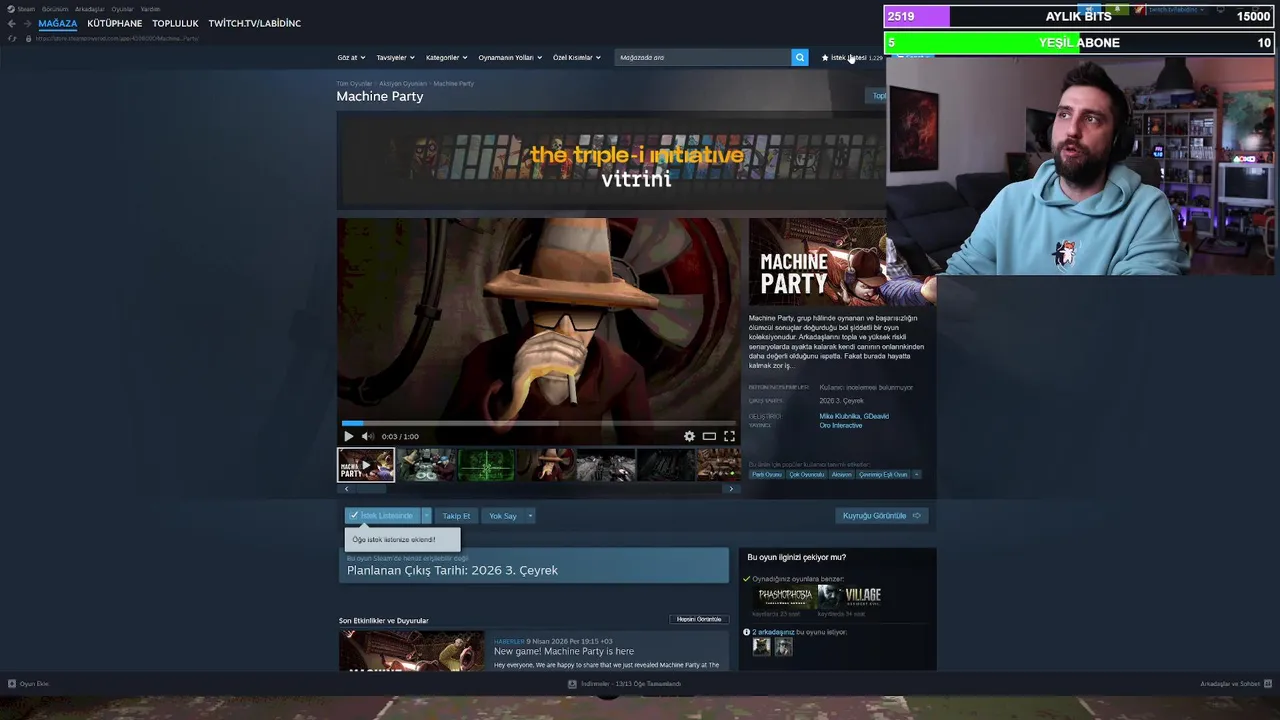Open dropdown arrow beside Yok Say
This screenshot has height=720, width=1280.
click(x=530, y=516)
